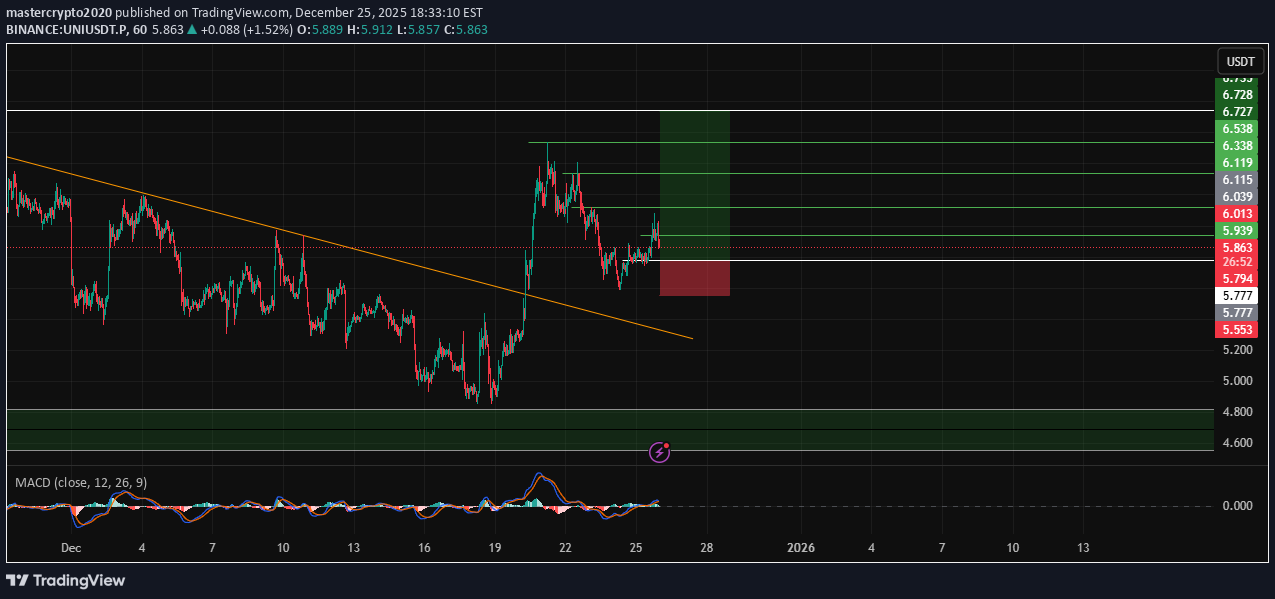Click the 6.338 price label on axis

(x=1238, y=146)
